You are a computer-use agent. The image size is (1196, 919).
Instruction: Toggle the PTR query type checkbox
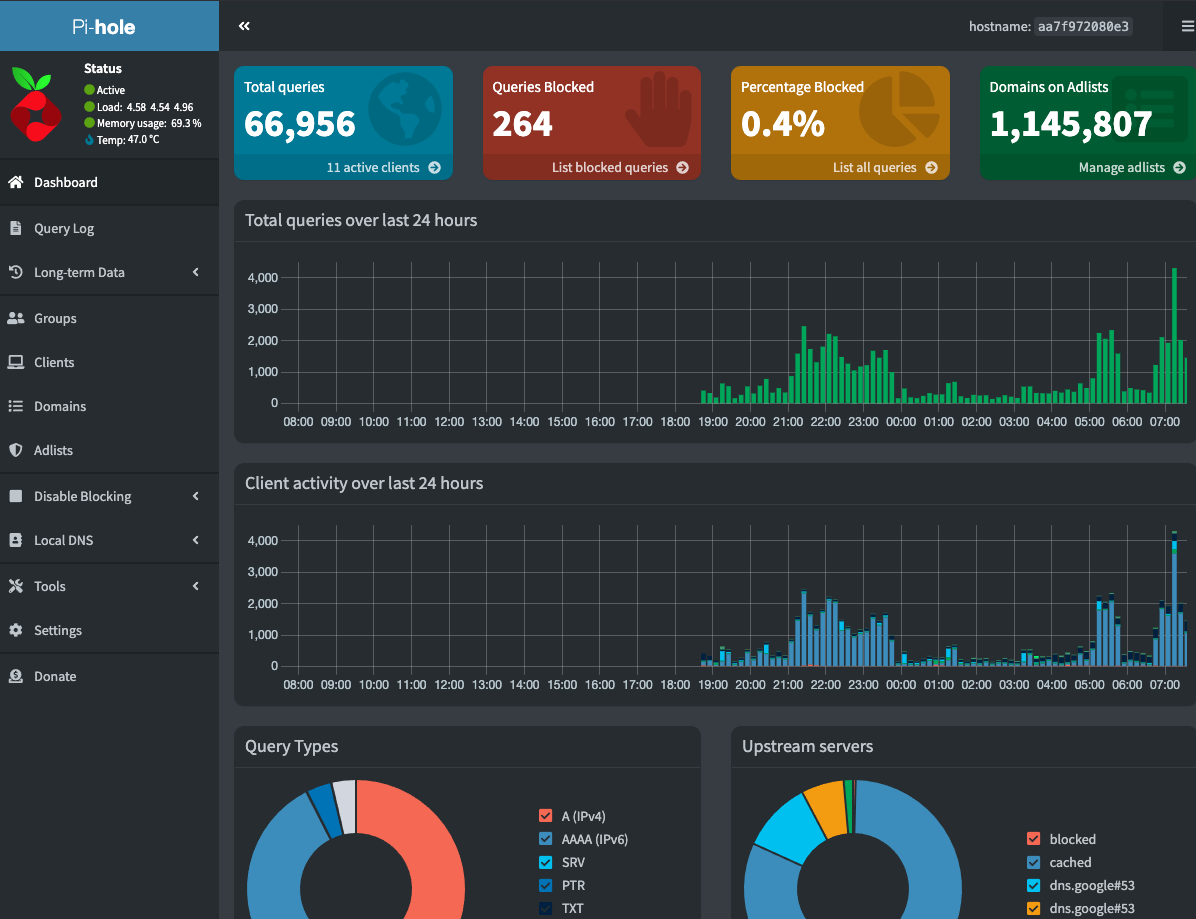coord(545,885)
